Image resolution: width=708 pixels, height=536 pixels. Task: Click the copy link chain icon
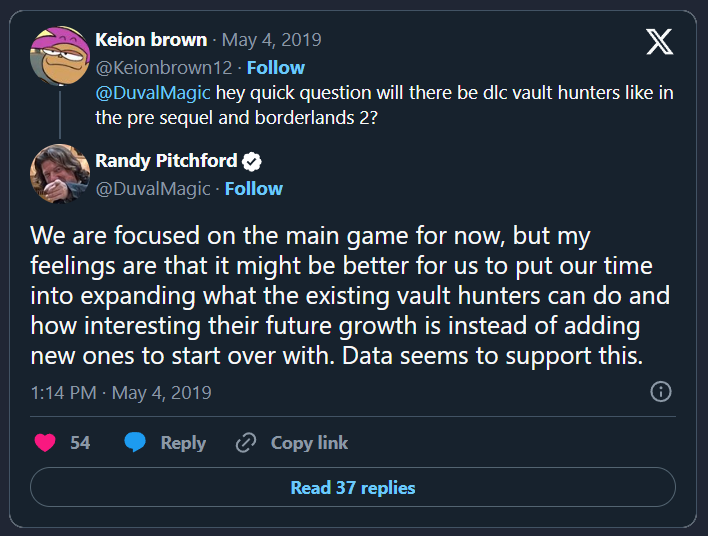[246, 443]
